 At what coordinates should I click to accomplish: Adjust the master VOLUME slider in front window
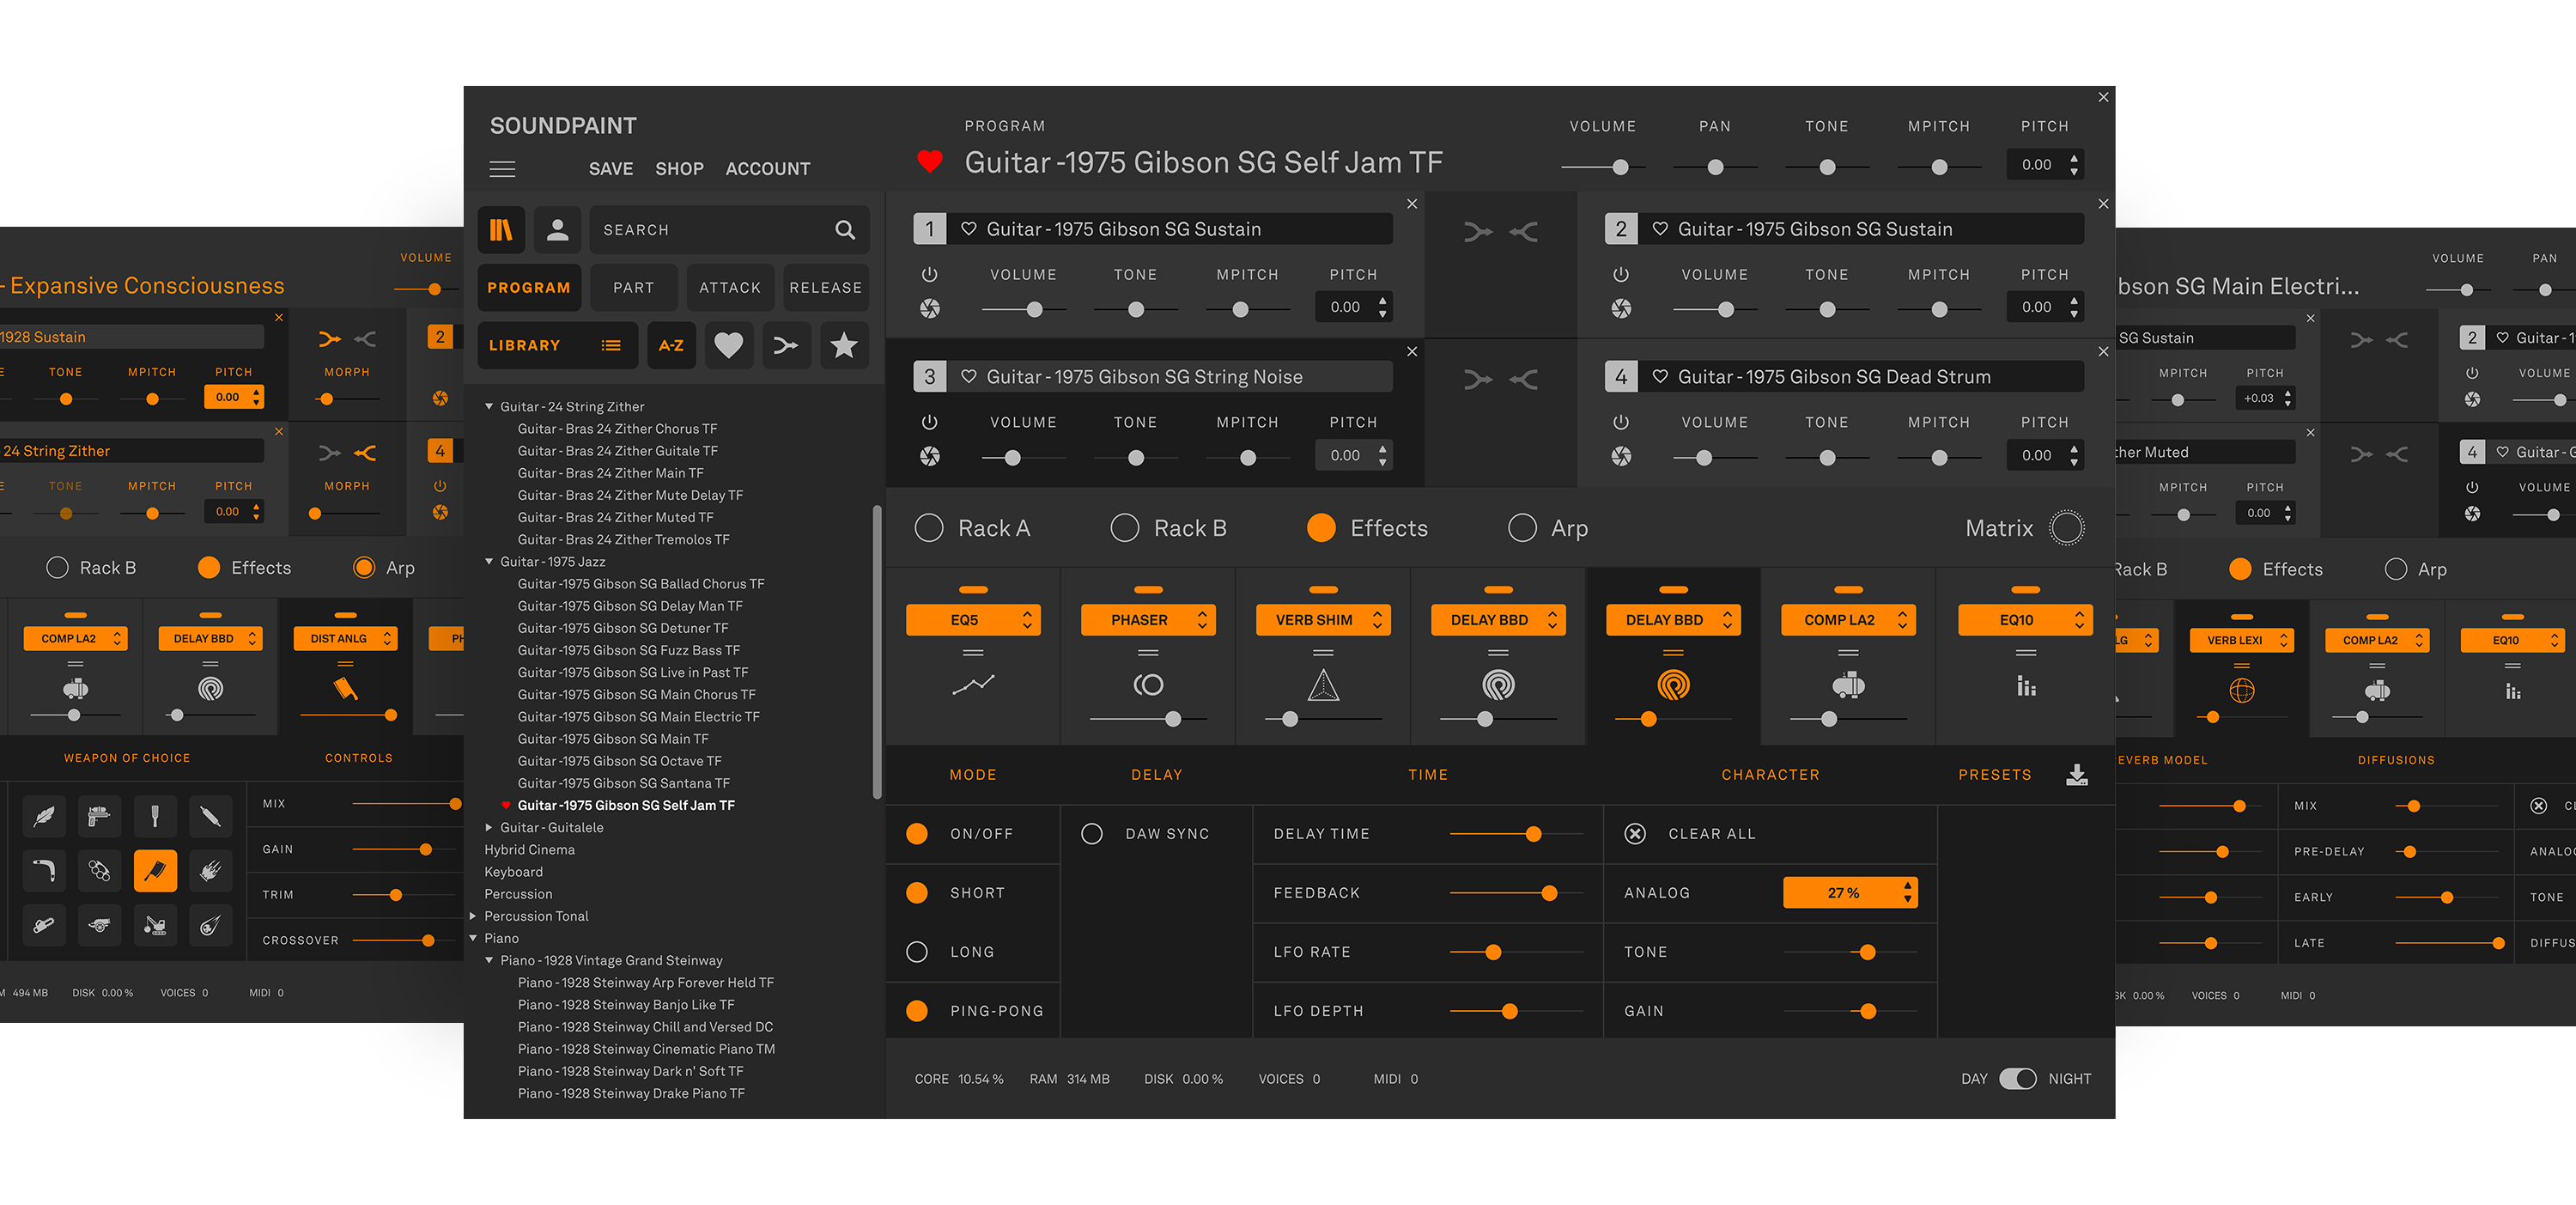(1602, 167)
